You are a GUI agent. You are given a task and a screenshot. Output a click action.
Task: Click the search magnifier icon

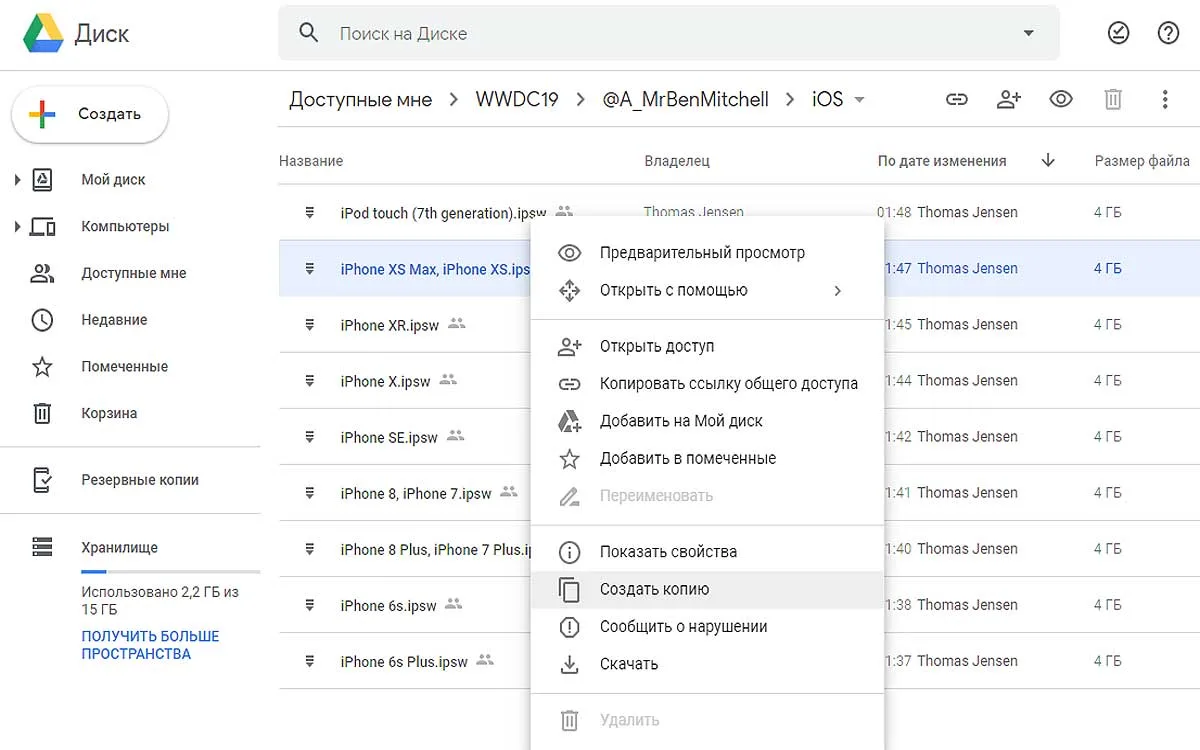(309, 33)
